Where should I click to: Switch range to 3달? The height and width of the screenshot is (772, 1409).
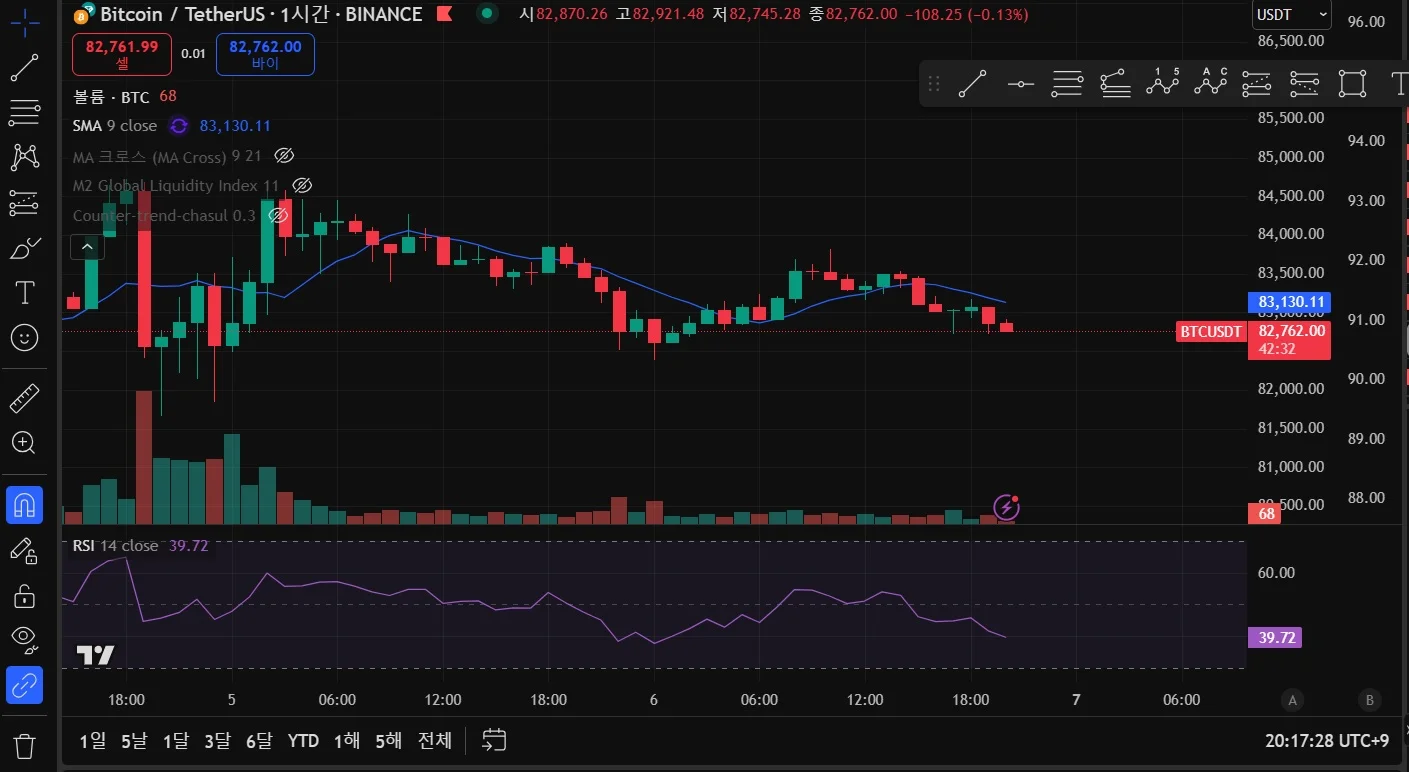pos(217,741)
